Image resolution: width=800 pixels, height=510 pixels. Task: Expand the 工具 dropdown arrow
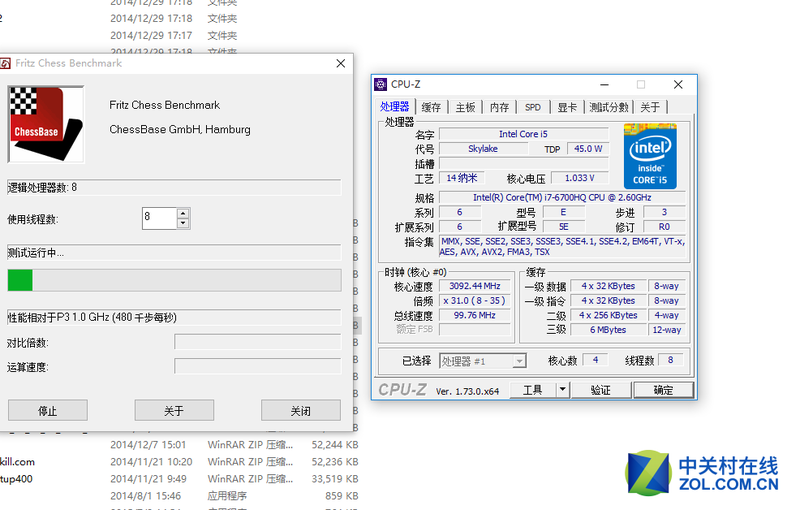[x=562, y=390]
